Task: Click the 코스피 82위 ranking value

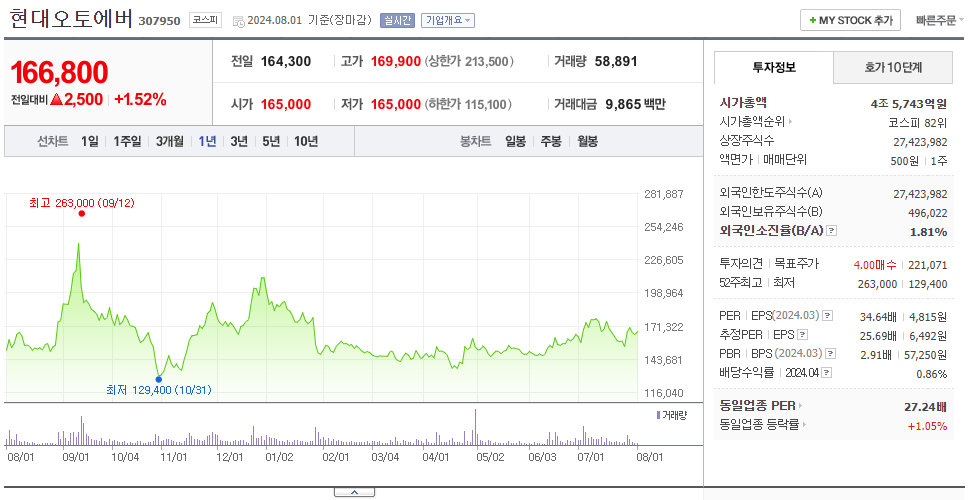Action: (x=917, y=123)
